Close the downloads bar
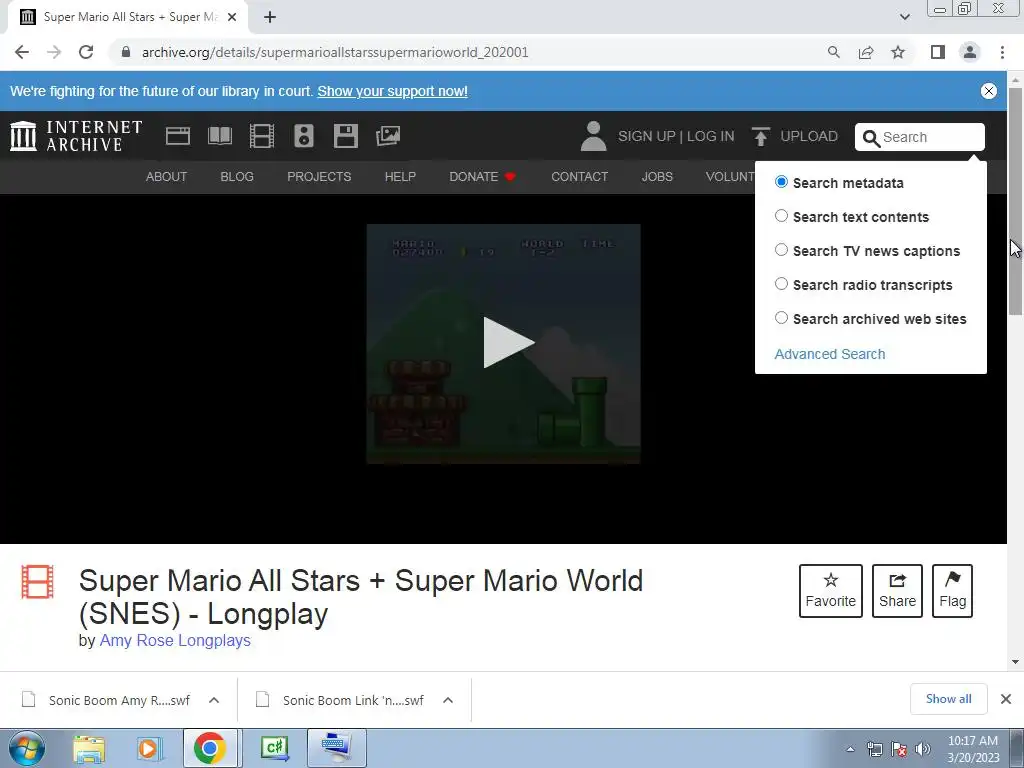 click(1006, 699)
